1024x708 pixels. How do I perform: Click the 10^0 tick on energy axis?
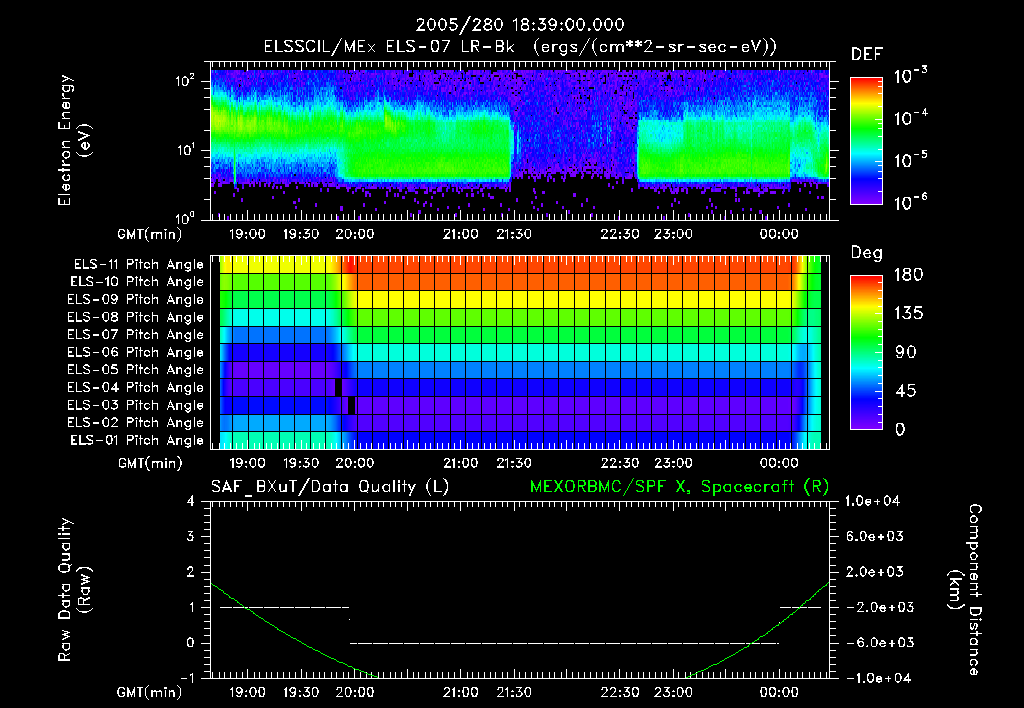point(185,219)
